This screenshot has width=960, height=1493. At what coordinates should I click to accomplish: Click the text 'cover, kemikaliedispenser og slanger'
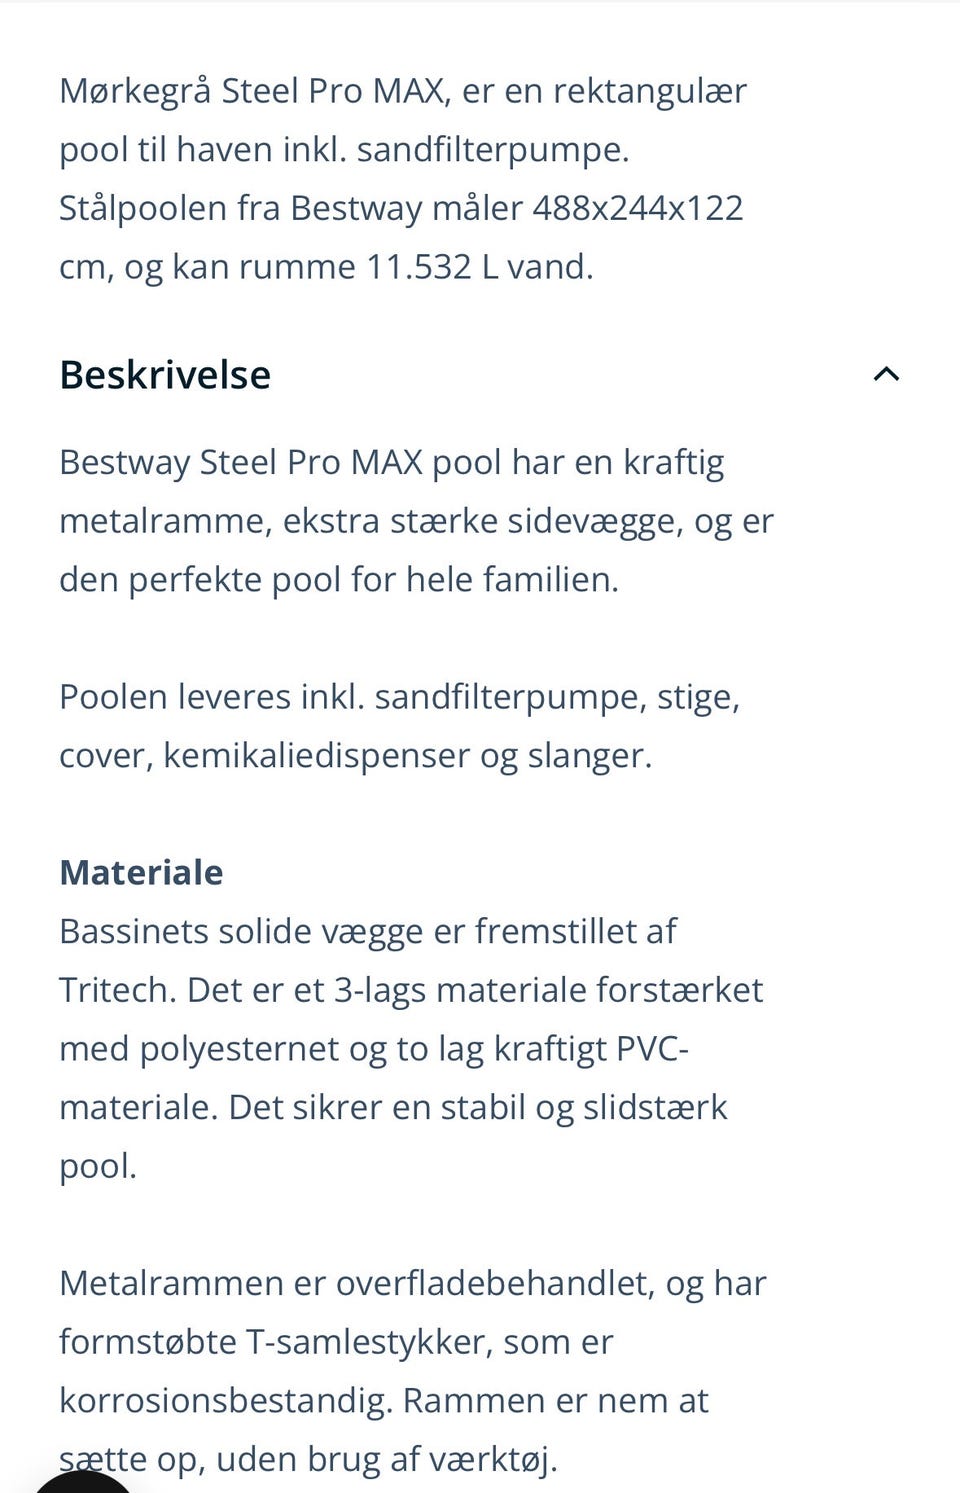(x=355, y=756)
